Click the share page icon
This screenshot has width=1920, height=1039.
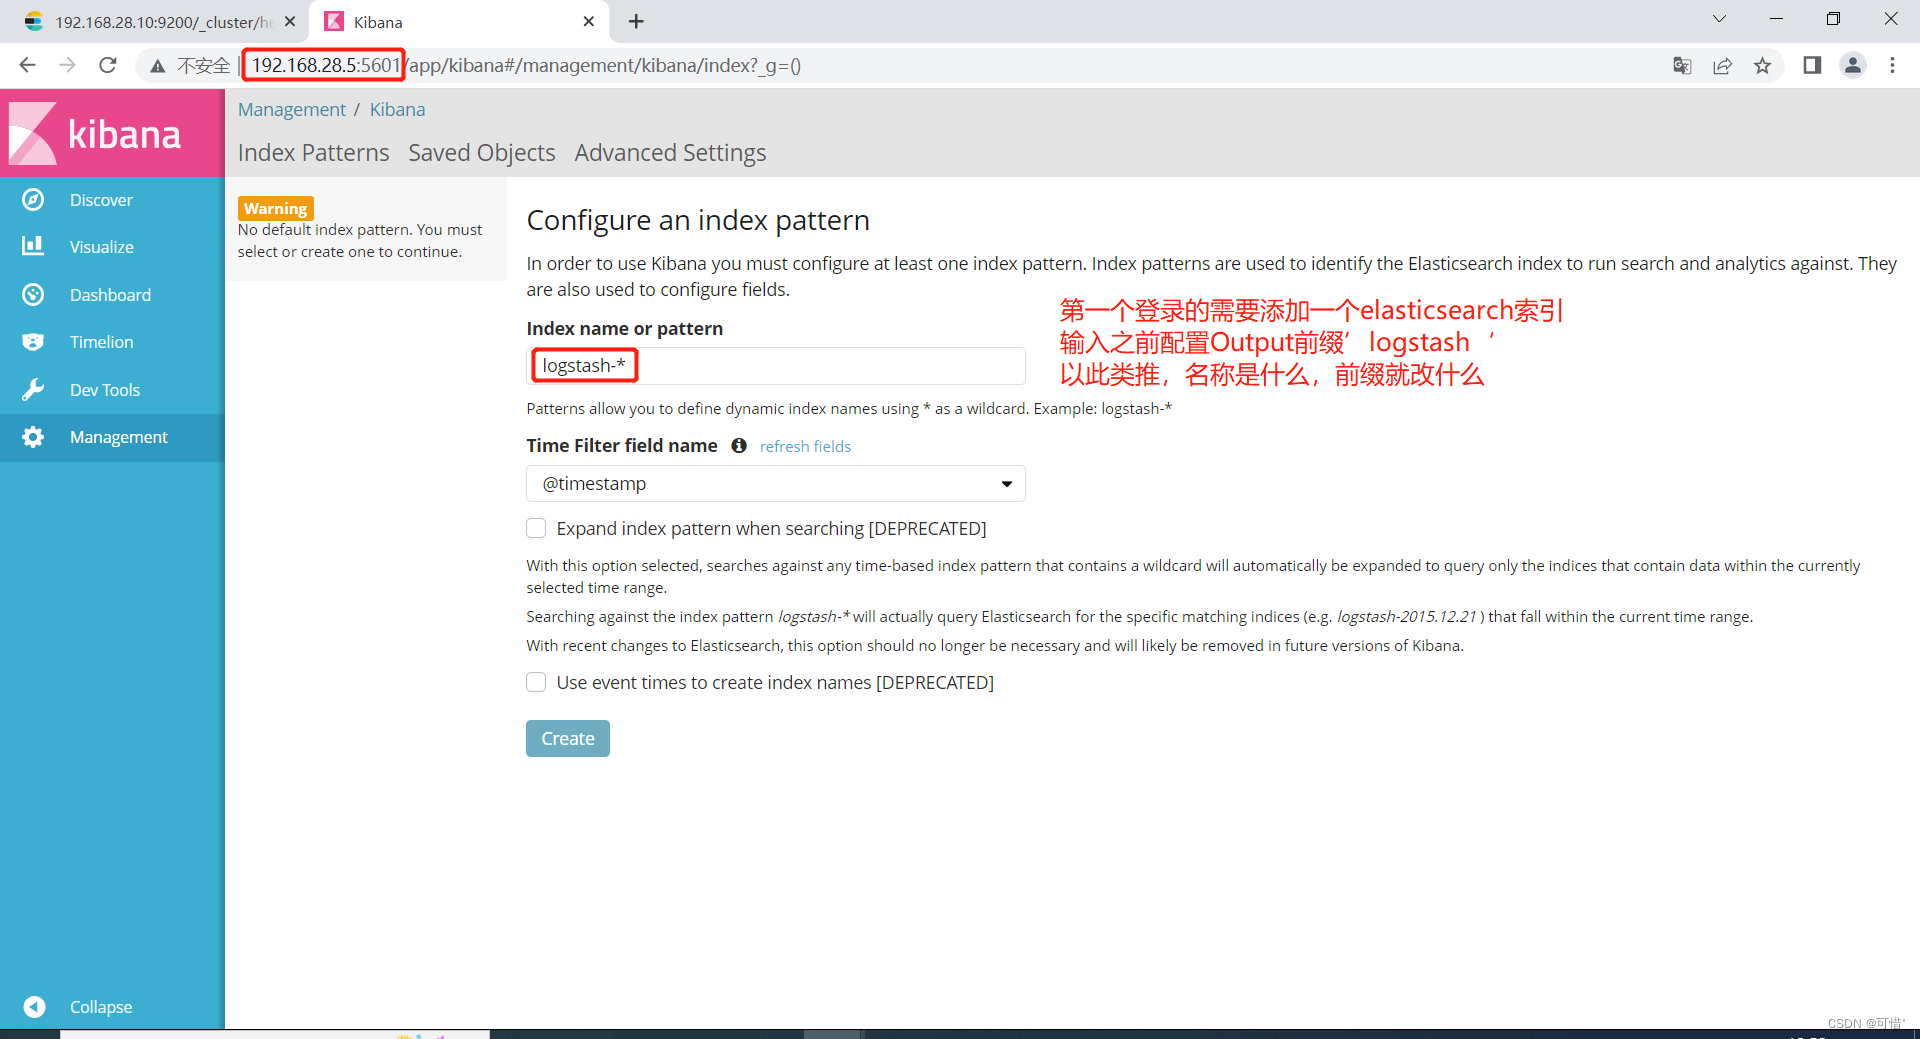coord(1722,66)
